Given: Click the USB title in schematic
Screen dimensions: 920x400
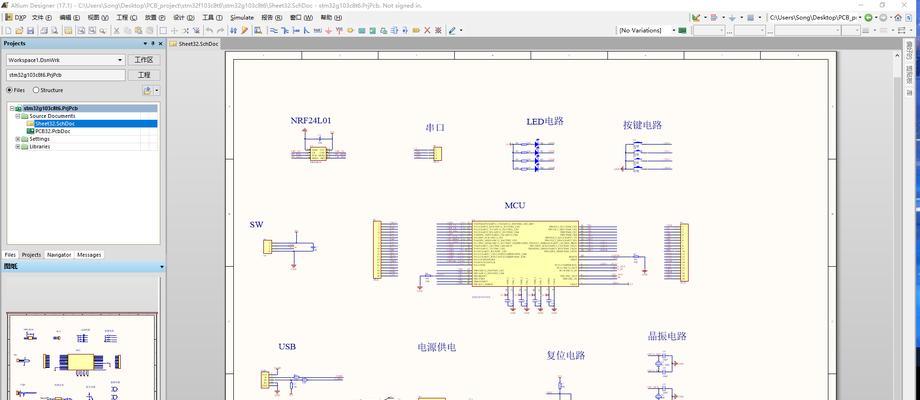Looking at the screenshot, I should click(287, 347).
